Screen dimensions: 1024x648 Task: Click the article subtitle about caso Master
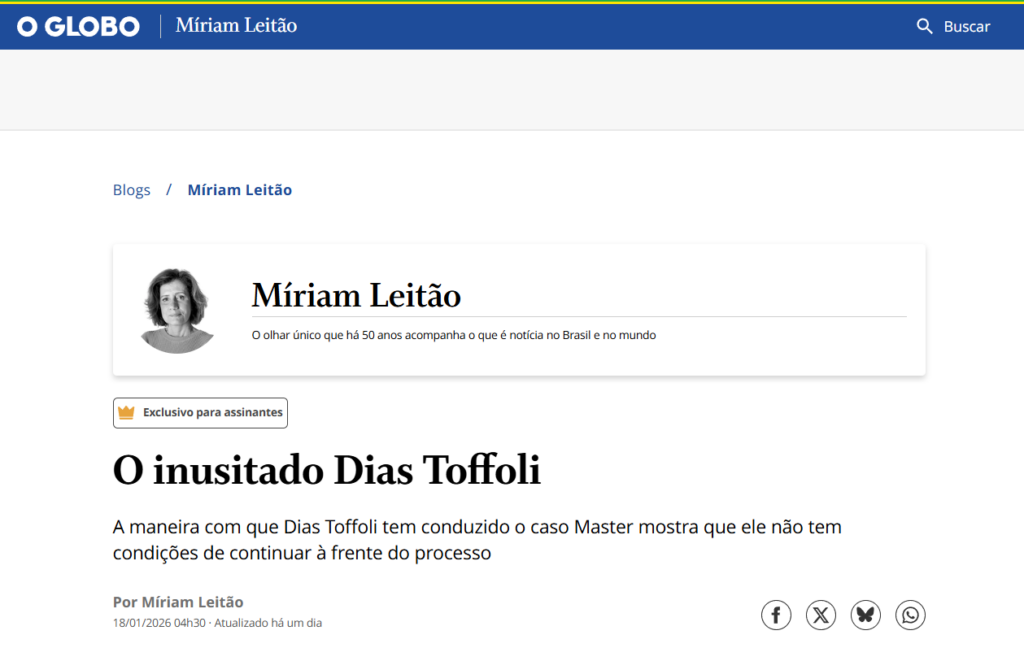(x=477, y=539)
